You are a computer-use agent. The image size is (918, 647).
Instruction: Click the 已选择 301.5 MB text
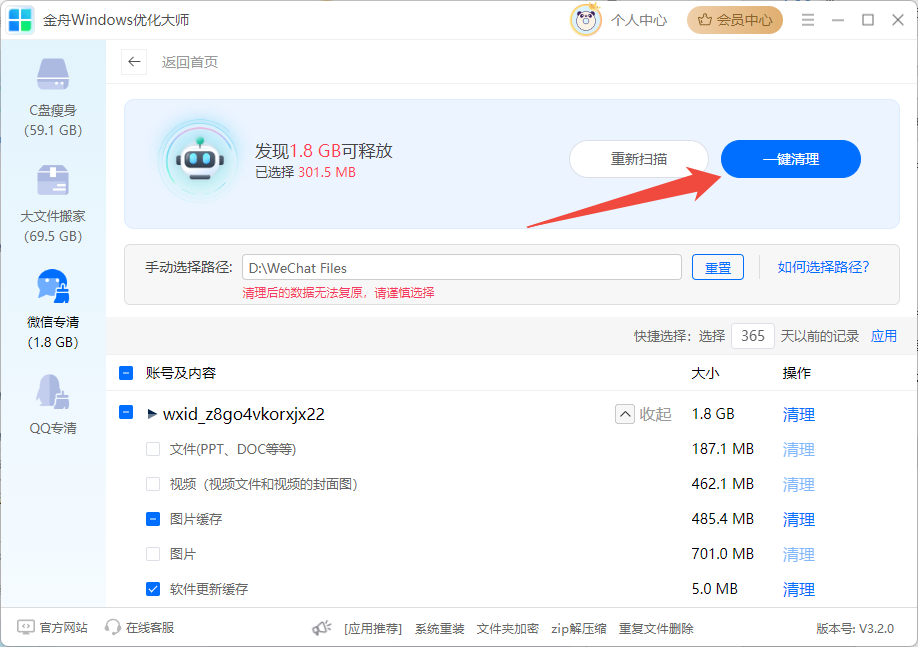pyautogui.click(x=306, y=172)
